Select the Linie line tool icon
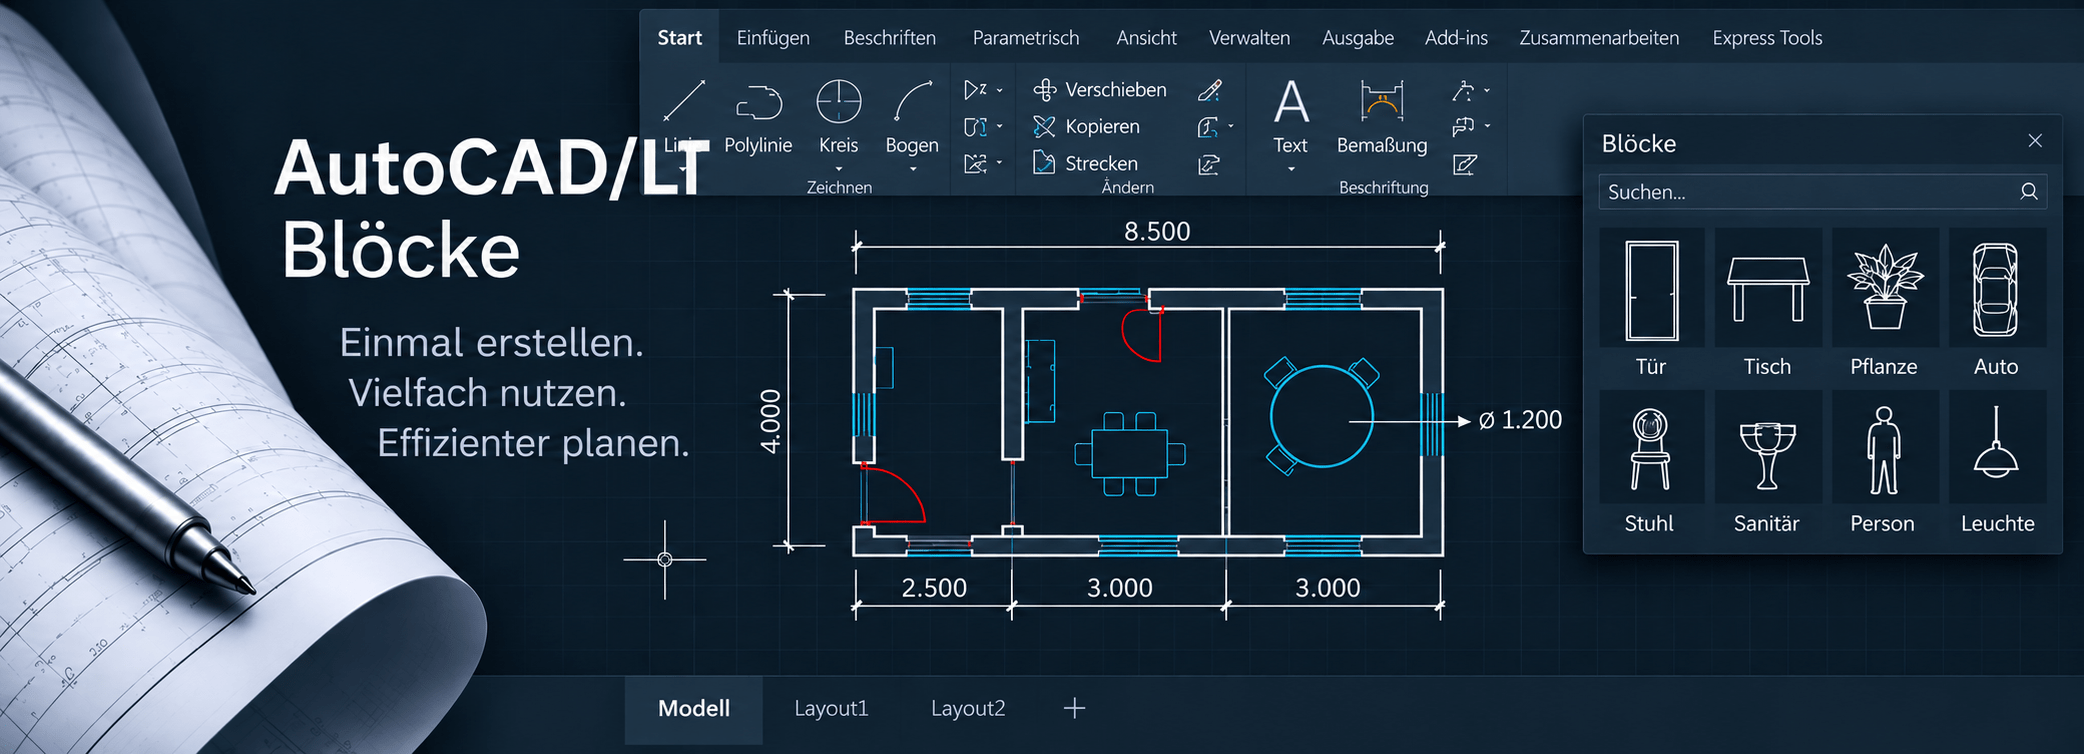Screen dimensions: 2084x754 tap(684, 101)
